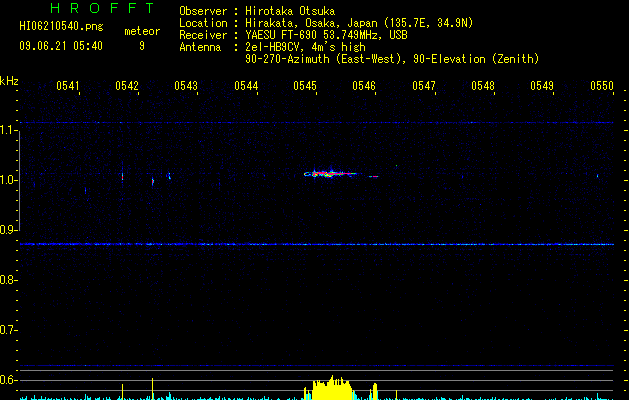
Task: Click the long meteor echo near 0545
Action: pos(330,173)
